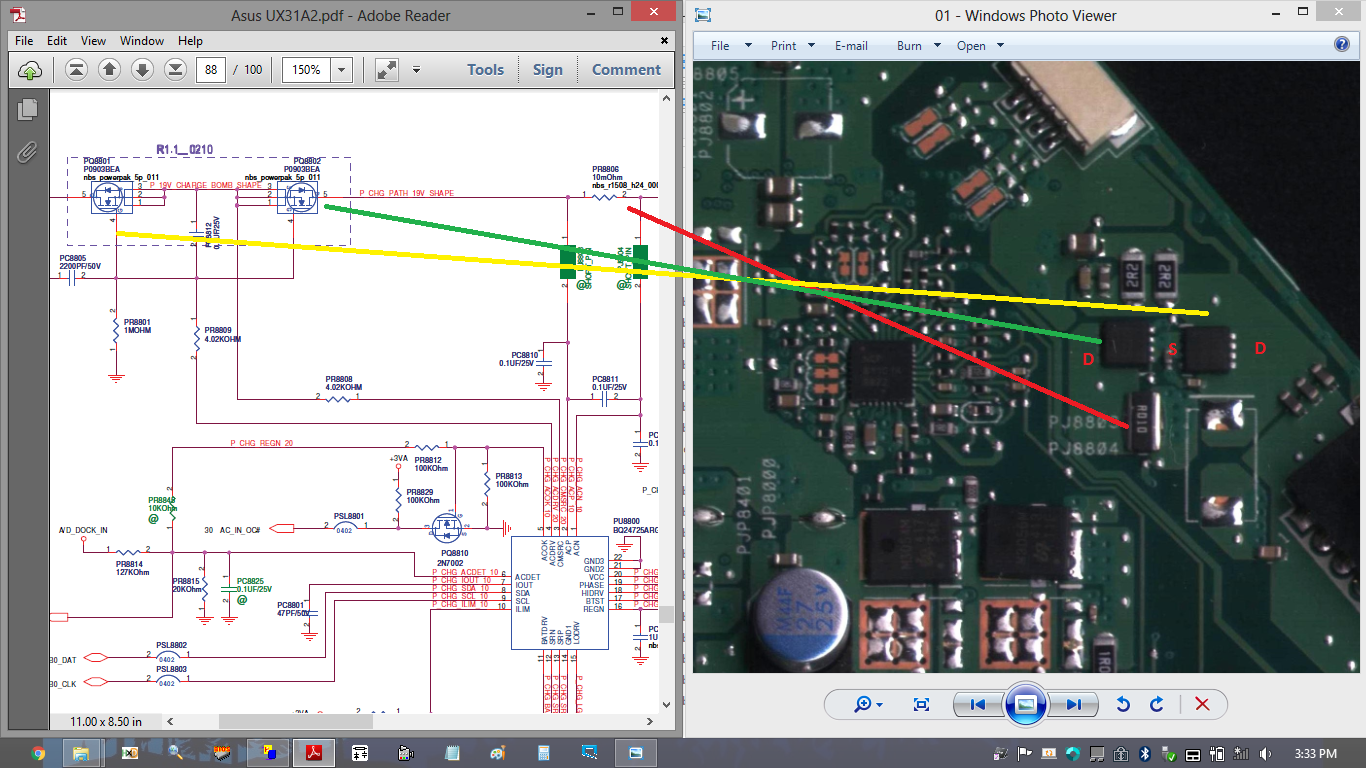Open Calculator from taskbar

point(545,753)
